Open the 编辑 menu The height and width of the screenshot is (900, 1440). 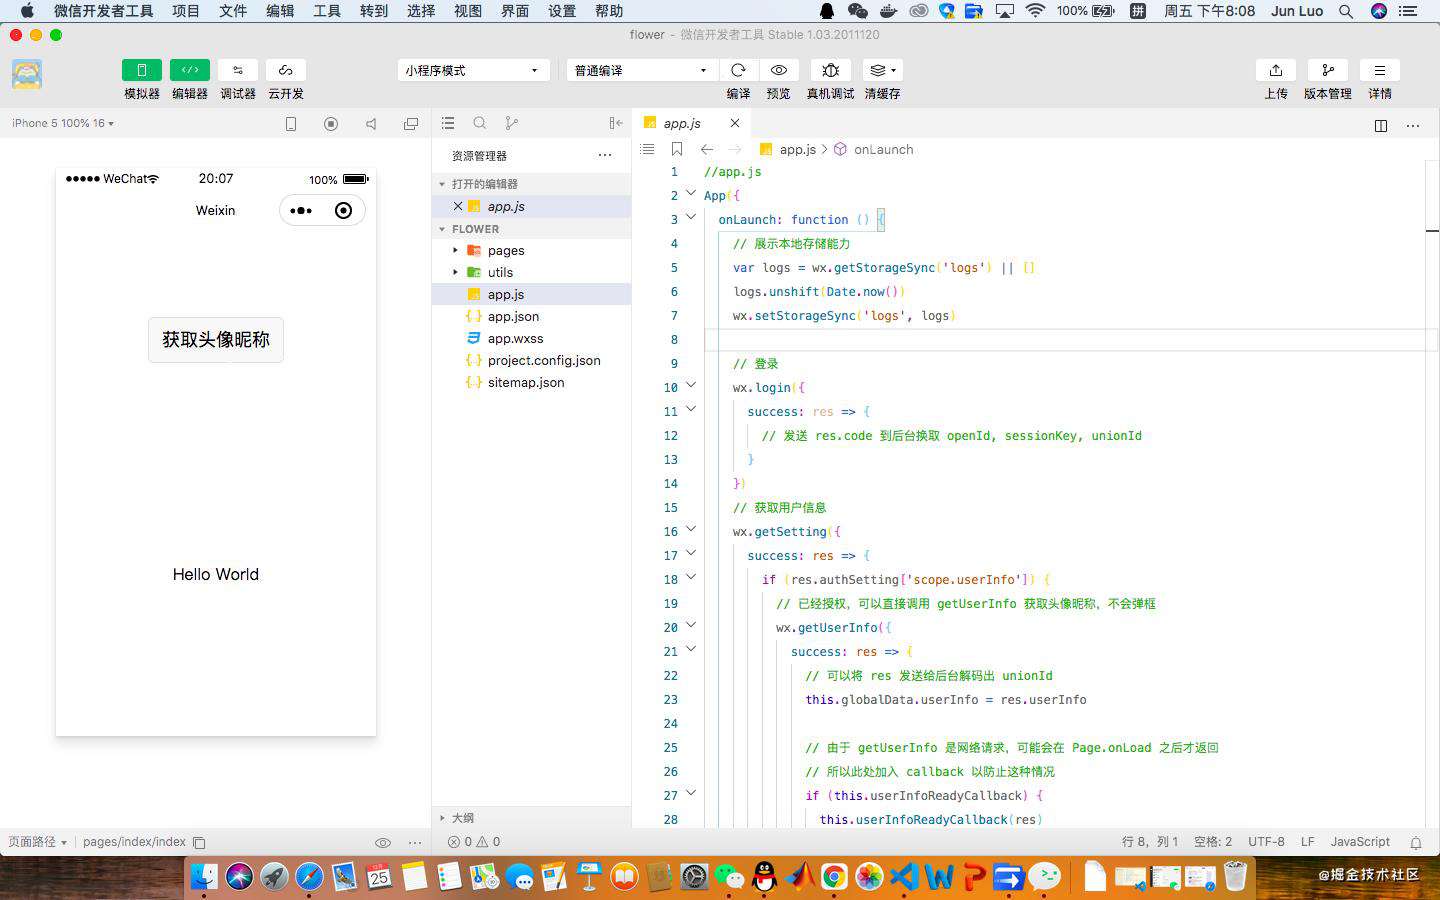(x=280, y=11)
